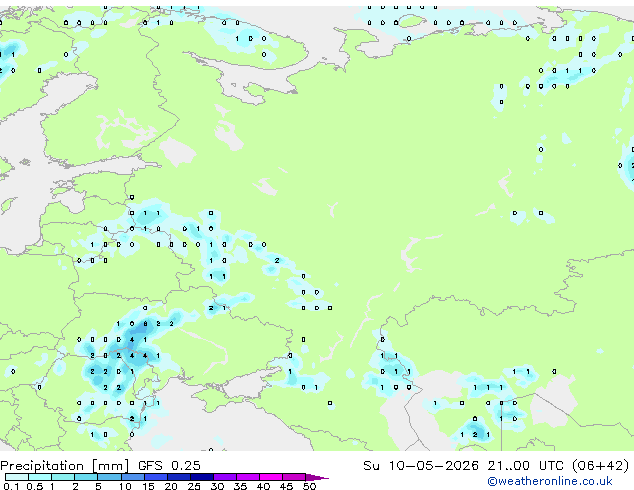The height and width of the screenshot is (490, 634).
Task: Click the '45' legend scale label
Action: point(286,486)
